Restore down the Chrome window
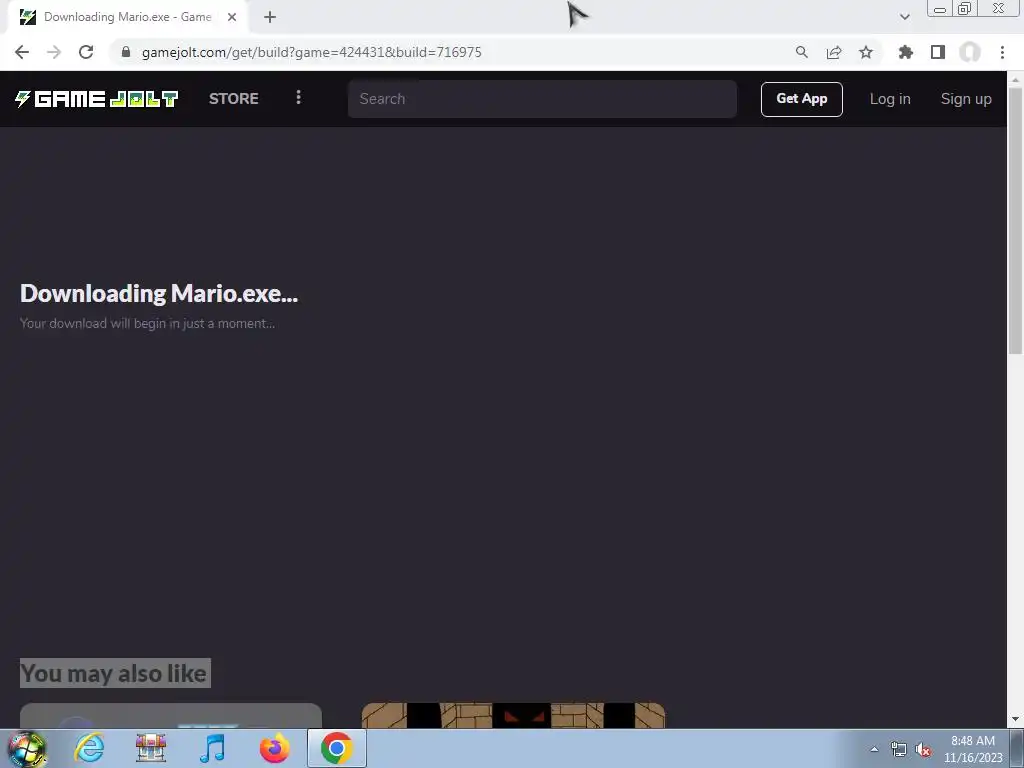Screen dimensions: 1024x768 click(965, 8)
